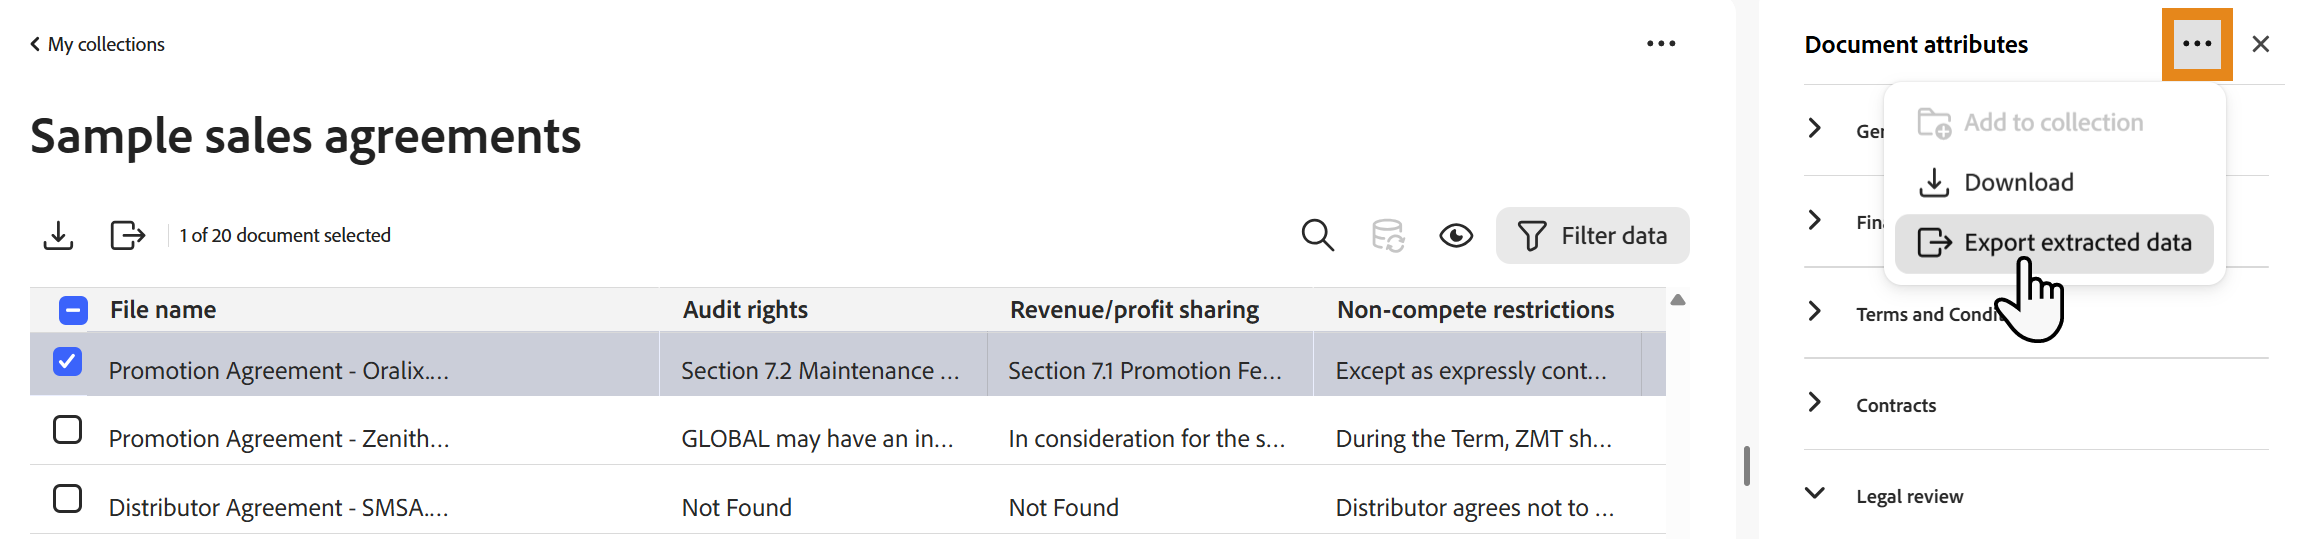Image resolution: width=2301 pixels, height=539 pixels.
Task: Click the table scroll up arrow
Action: (1678, 300)
